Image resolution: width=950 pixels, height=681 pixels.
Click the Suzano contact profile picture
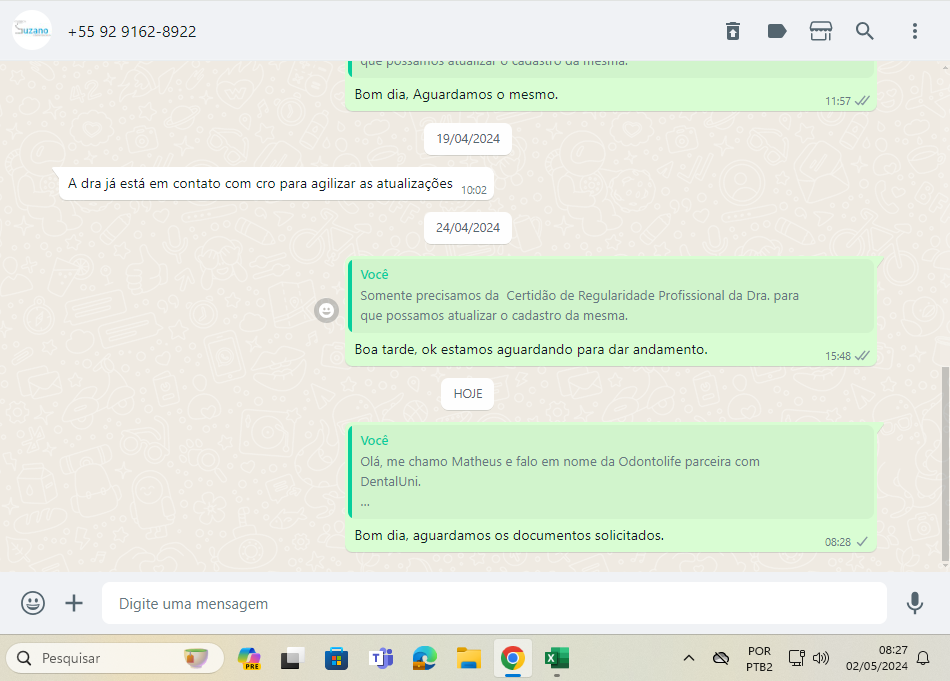pos(32,31)
